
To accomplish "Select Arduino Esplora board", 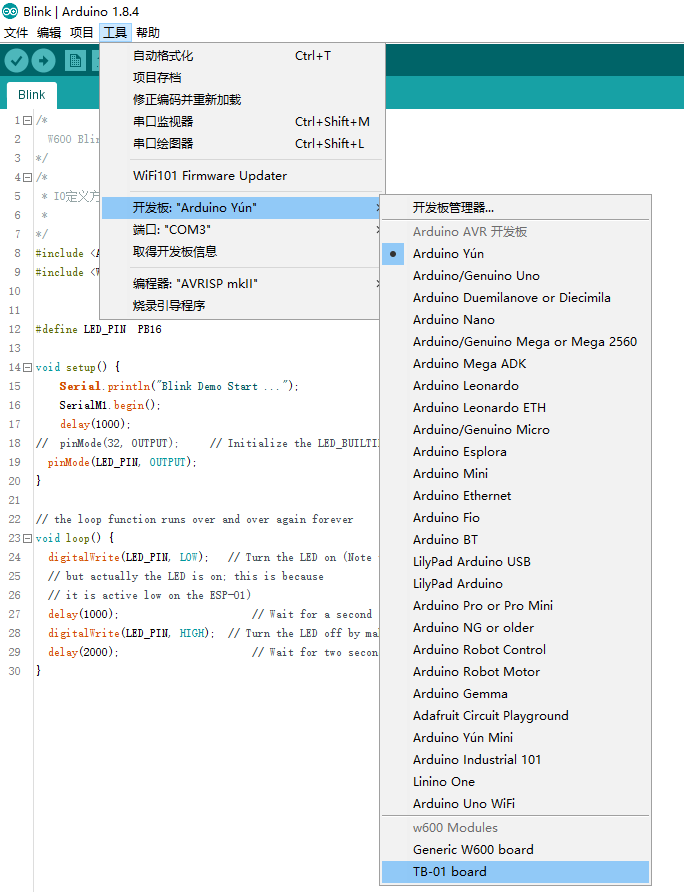I will tap(515, 452).
